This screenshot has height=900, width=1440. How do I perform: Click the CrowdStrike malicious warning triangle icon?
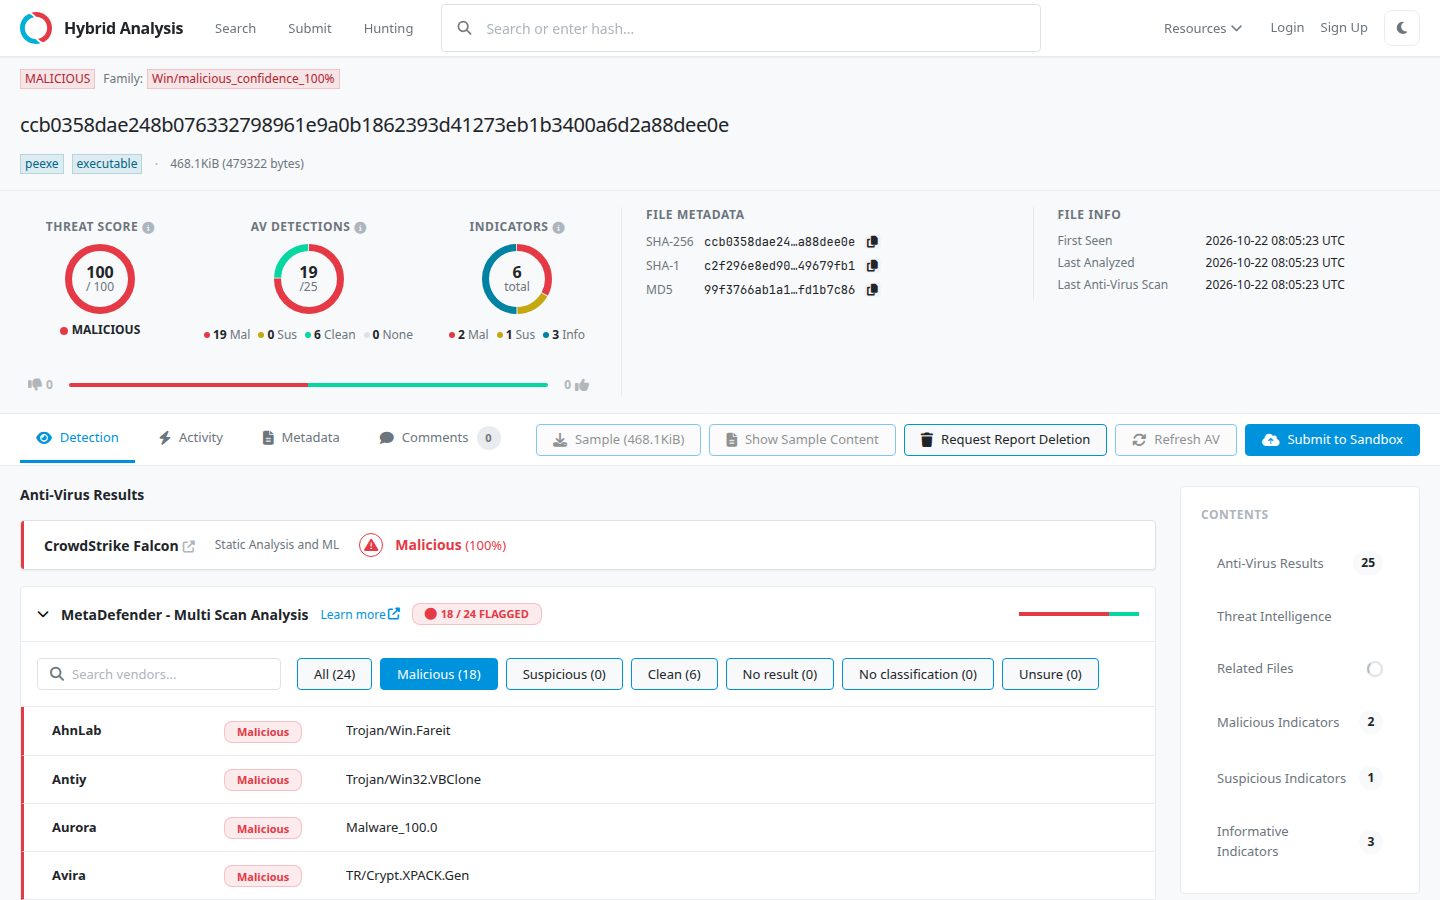[371, 546]
